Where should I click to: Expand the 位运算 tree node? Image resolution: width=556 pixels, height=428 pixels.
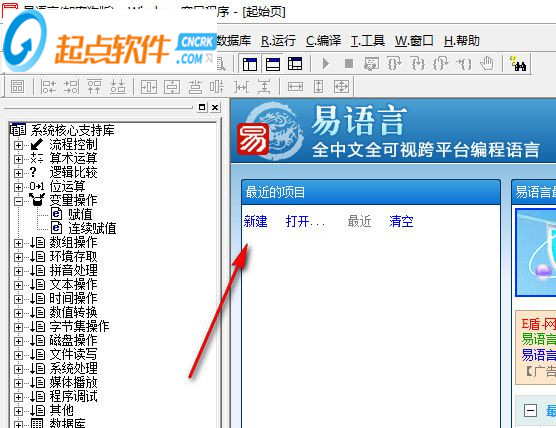[18, 187]
